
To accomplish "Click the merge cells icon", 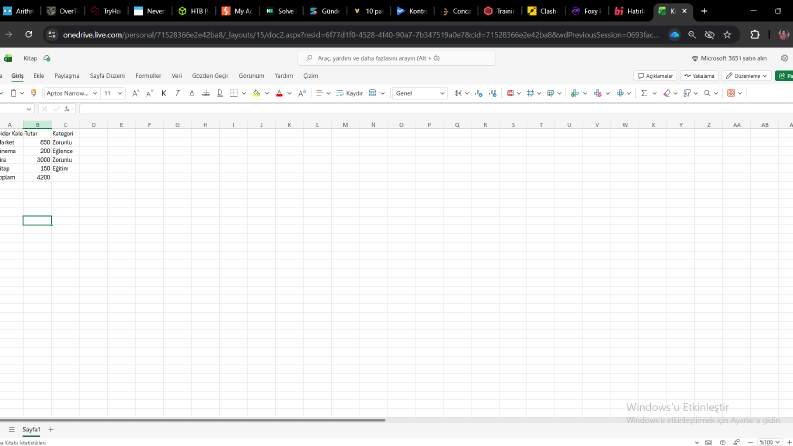I will [x=373, y=93].
